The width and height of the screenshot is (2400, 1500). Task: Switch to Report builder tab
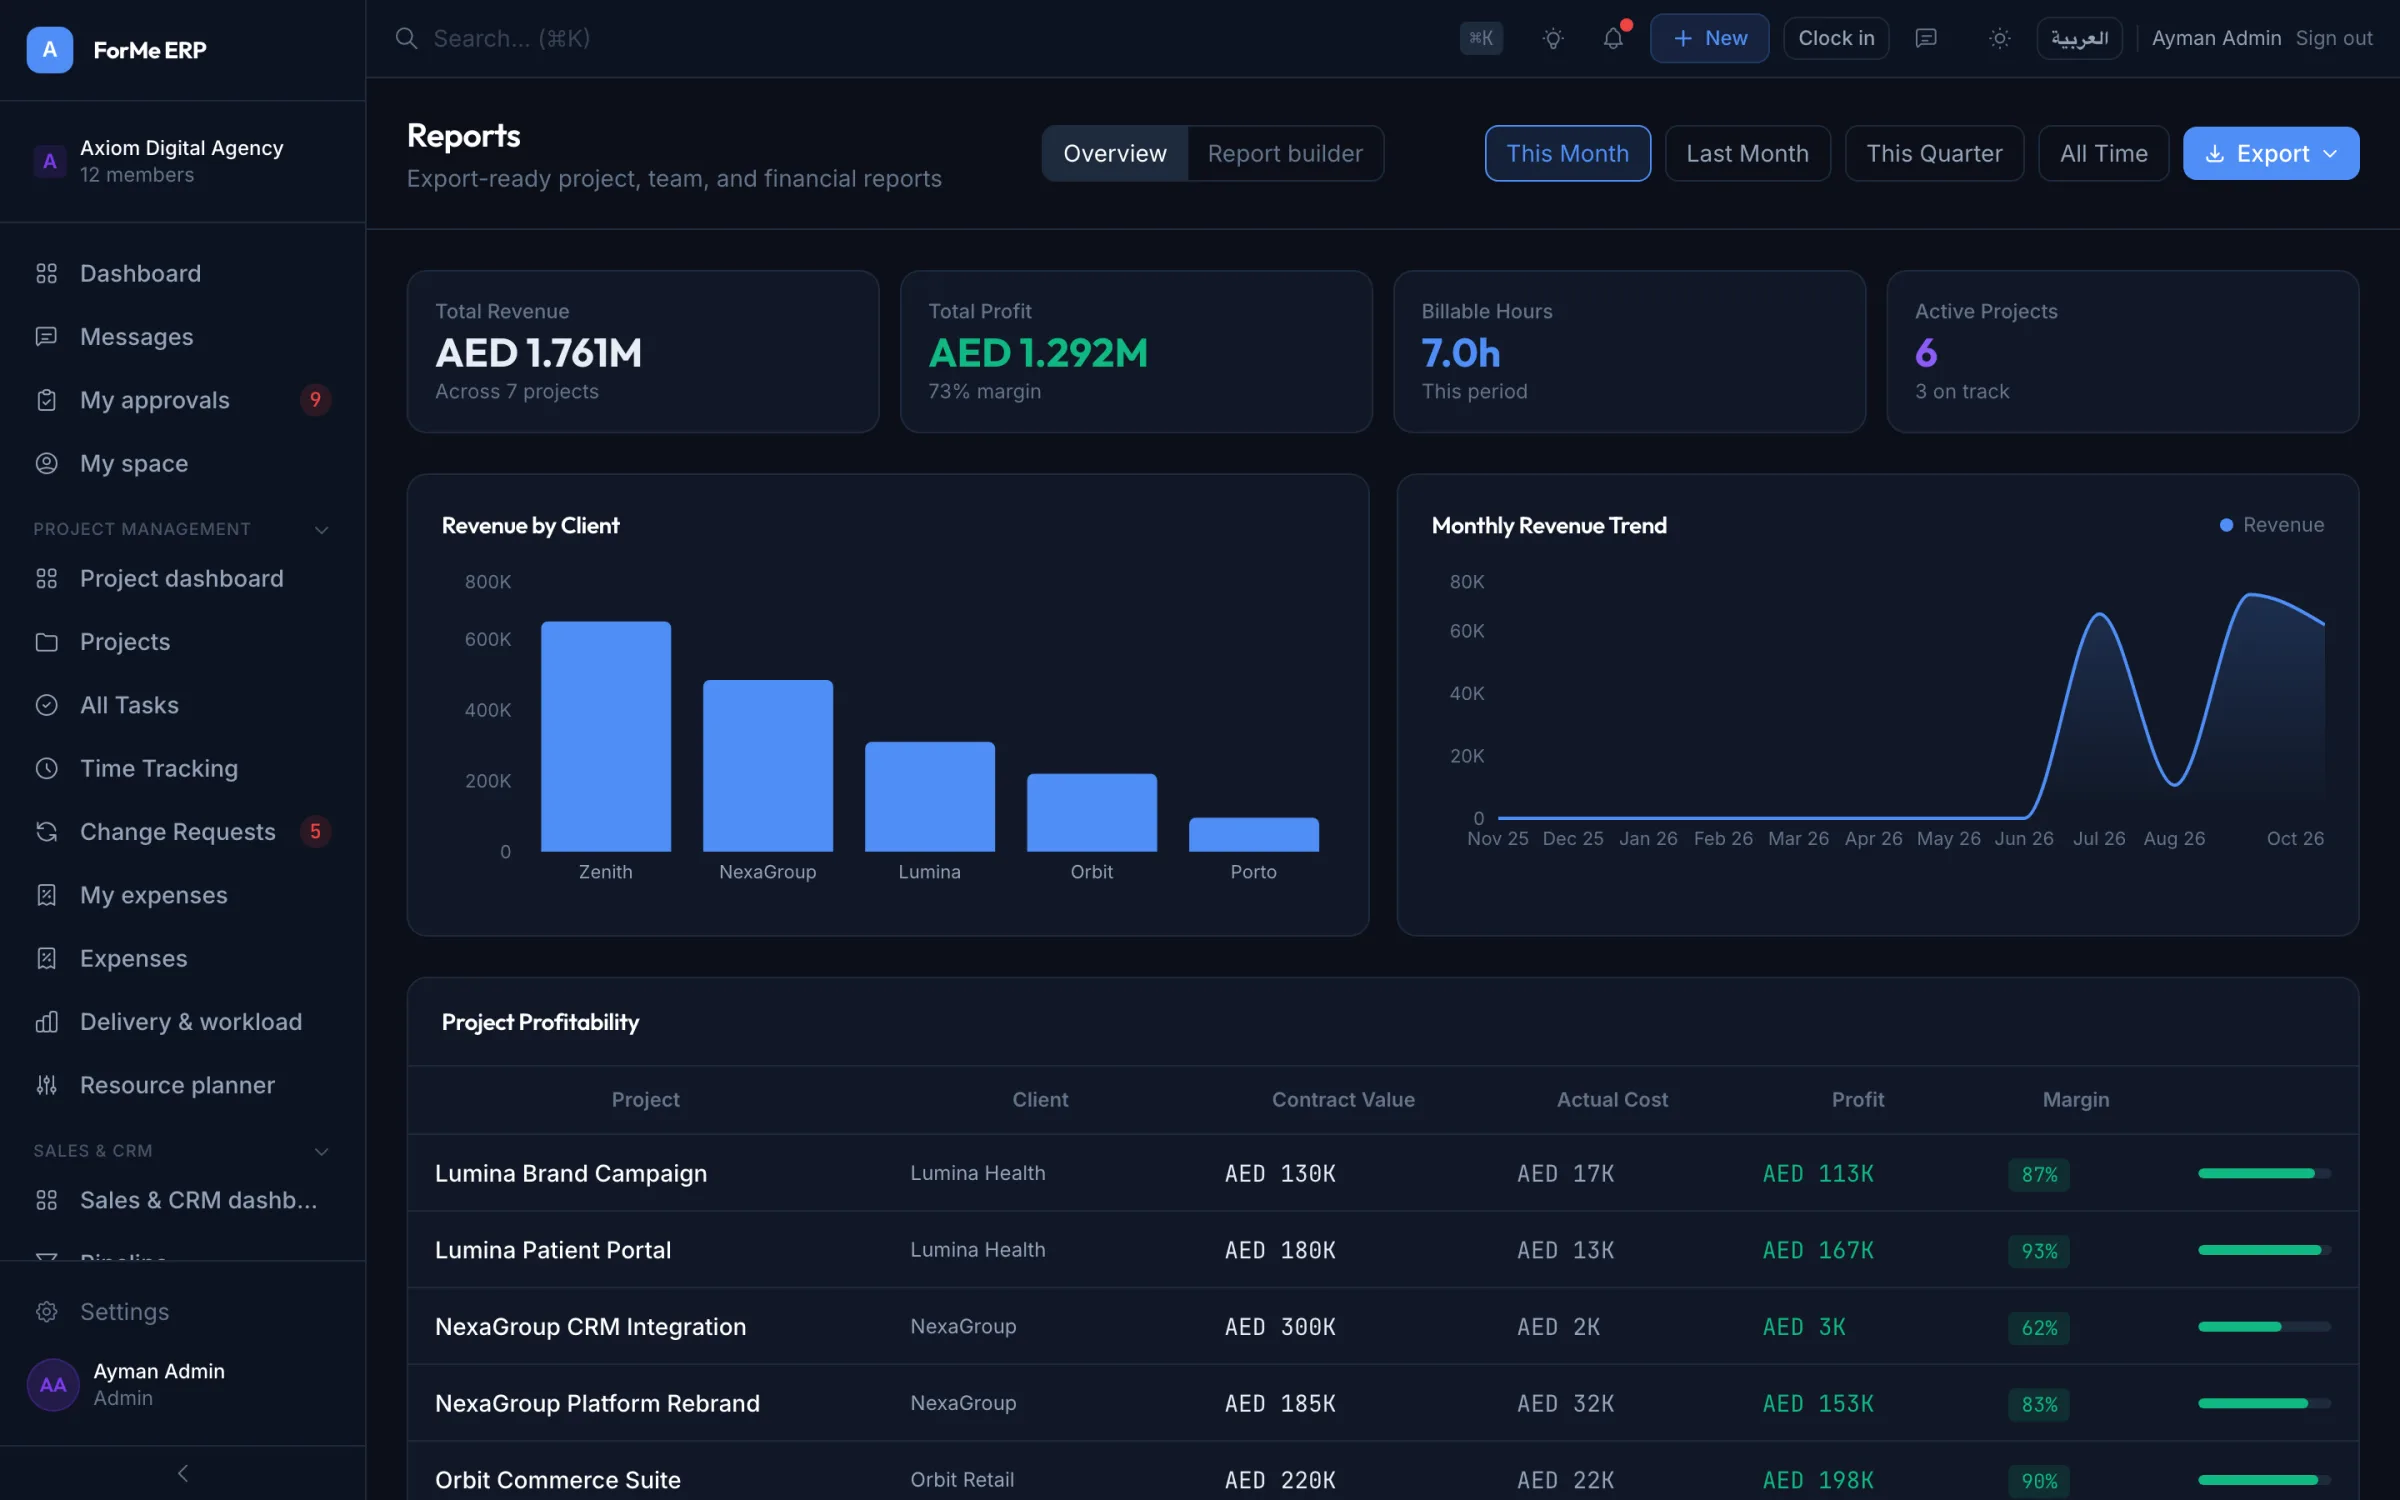pos(1285,153)
